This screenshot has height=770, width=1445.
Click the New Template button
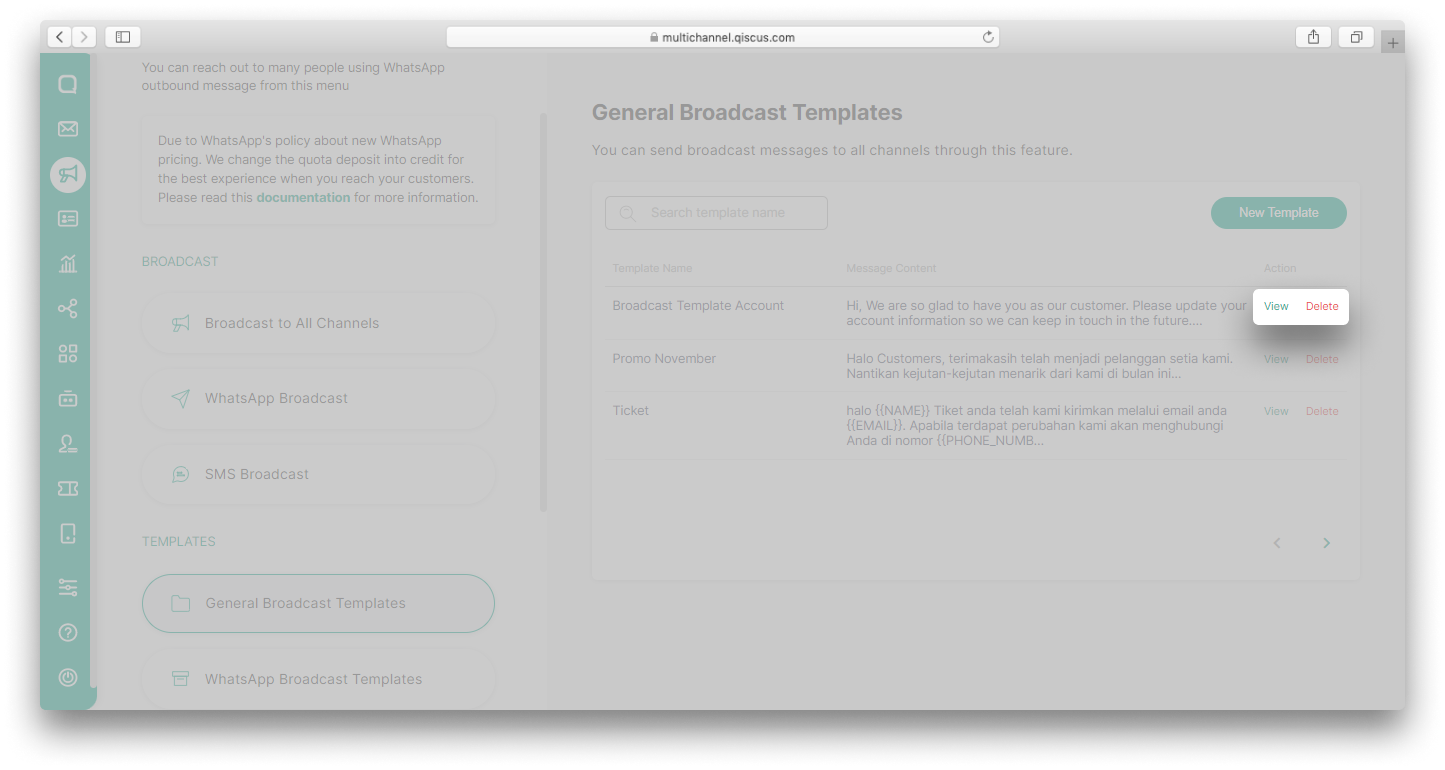pyautogui.click(x=1279, y=213)
